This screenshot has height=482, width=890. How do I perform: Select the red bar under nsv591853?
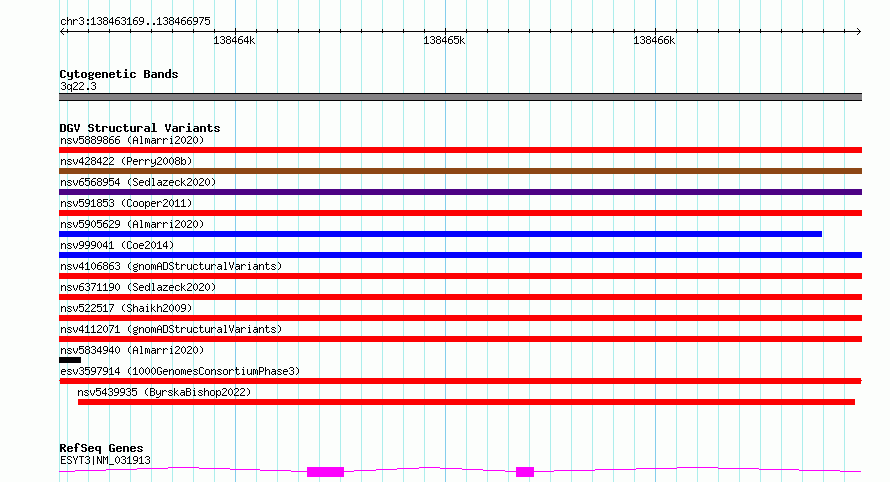coord(460,213)
